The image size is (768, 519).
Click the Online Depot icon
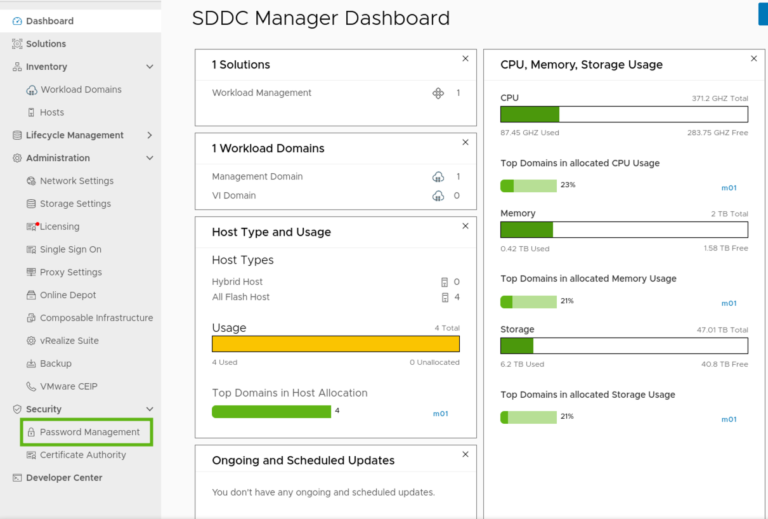tap(31, 295)
